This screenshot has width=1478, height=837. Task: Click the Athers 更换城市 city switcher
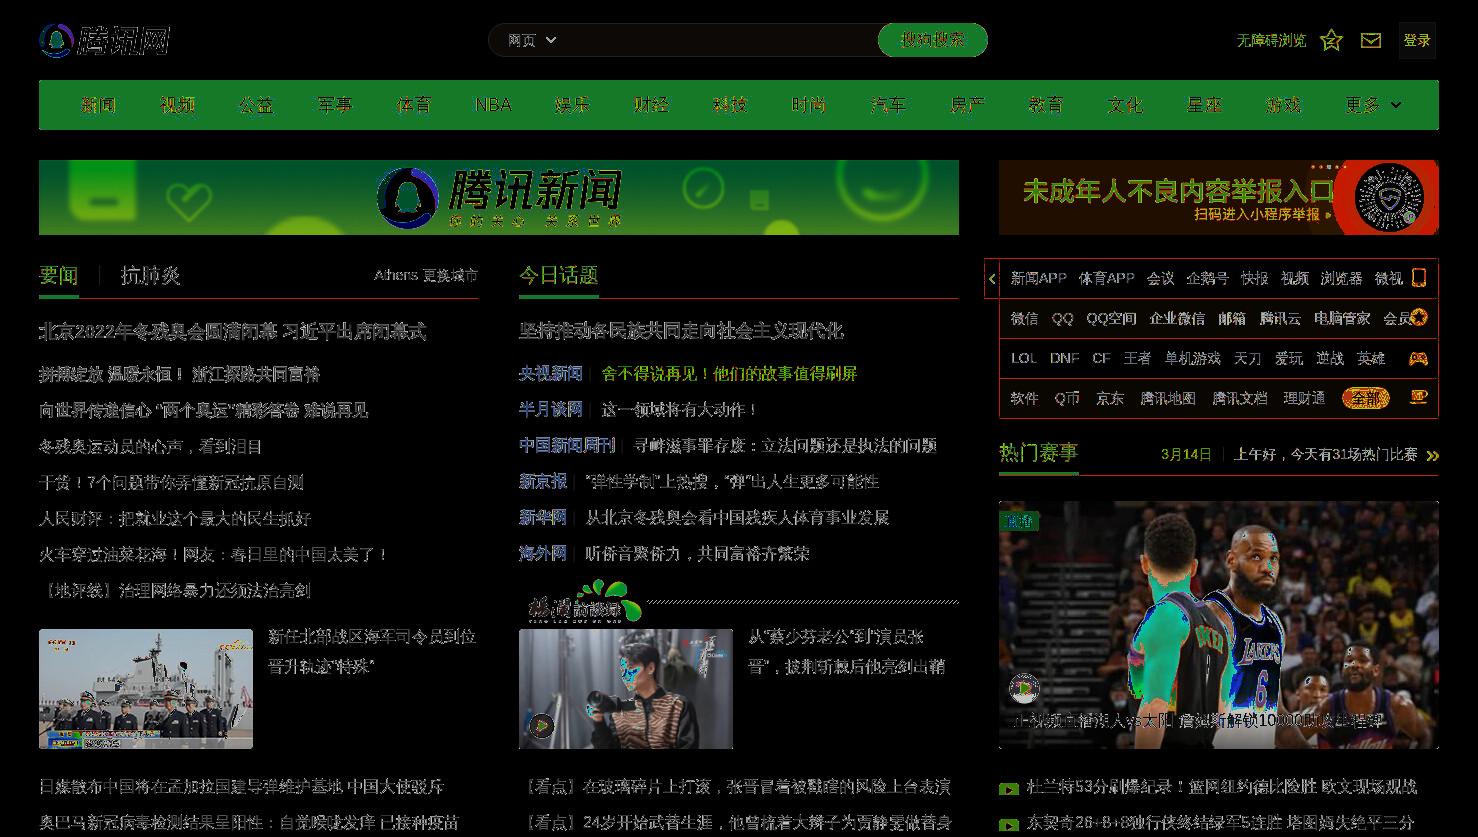426,275
